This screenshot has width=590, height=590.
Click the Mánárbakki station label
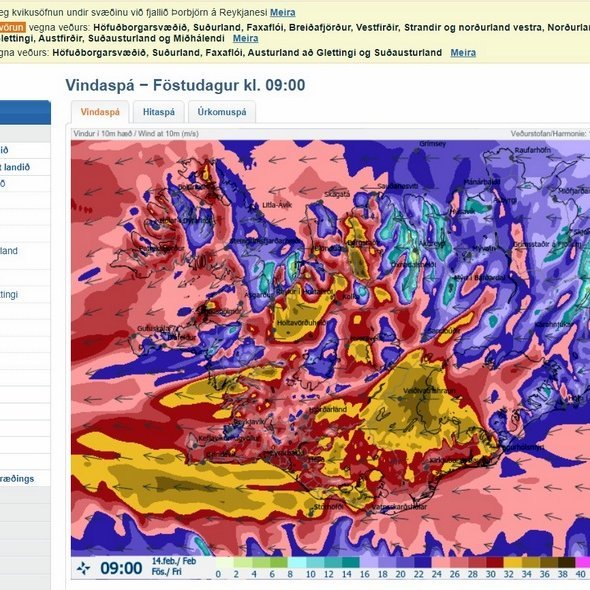[x=482, y=182]
